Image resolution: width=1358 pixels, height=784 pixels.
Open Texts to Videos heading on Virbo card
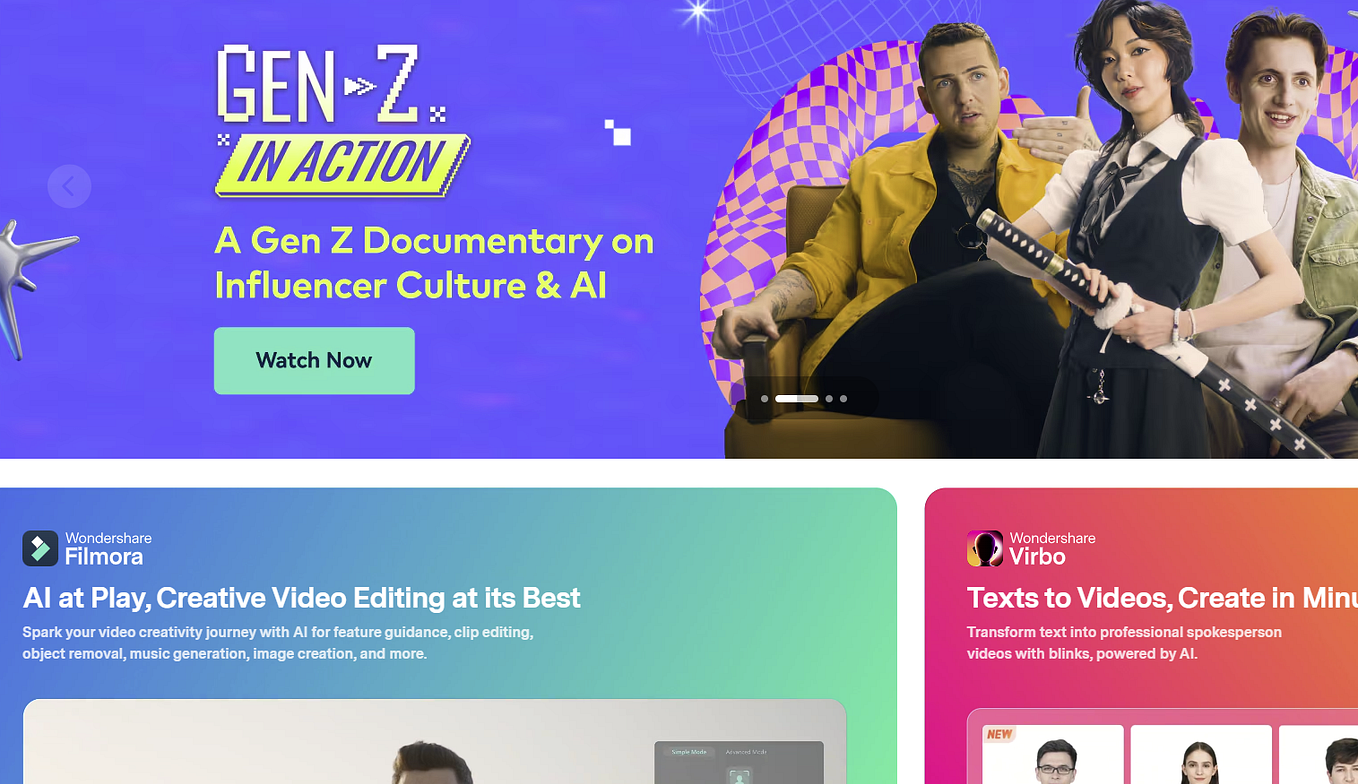click(1162, 598)
